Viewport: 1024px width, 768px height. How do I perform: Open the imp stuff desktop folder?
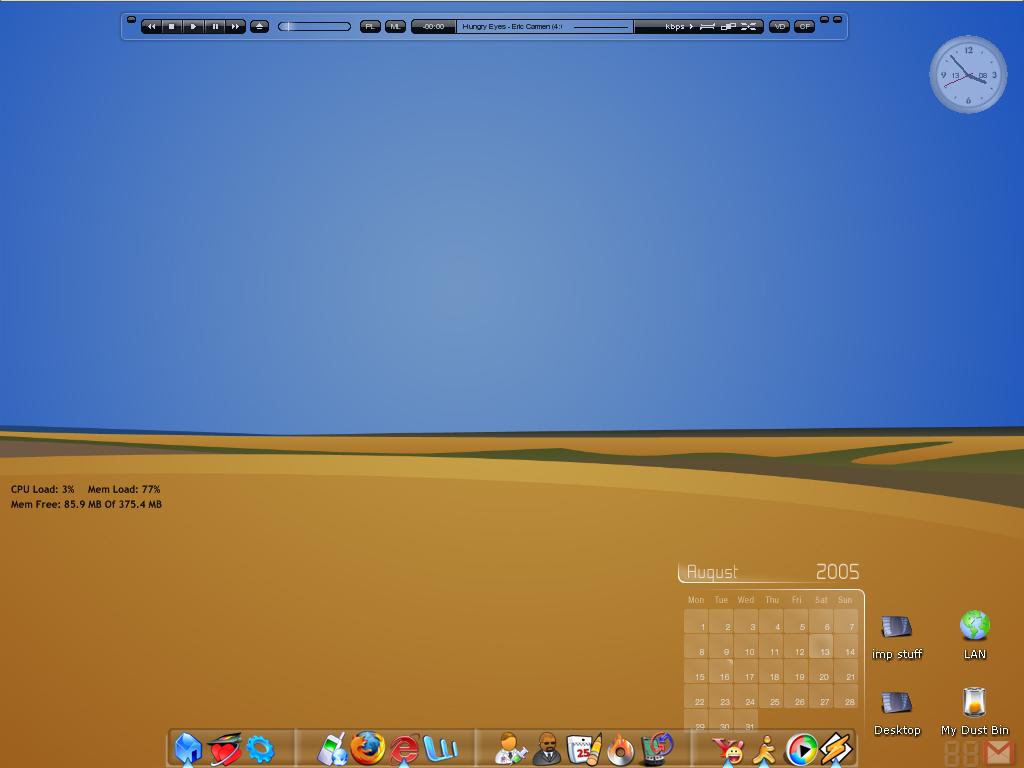point(897,637)
